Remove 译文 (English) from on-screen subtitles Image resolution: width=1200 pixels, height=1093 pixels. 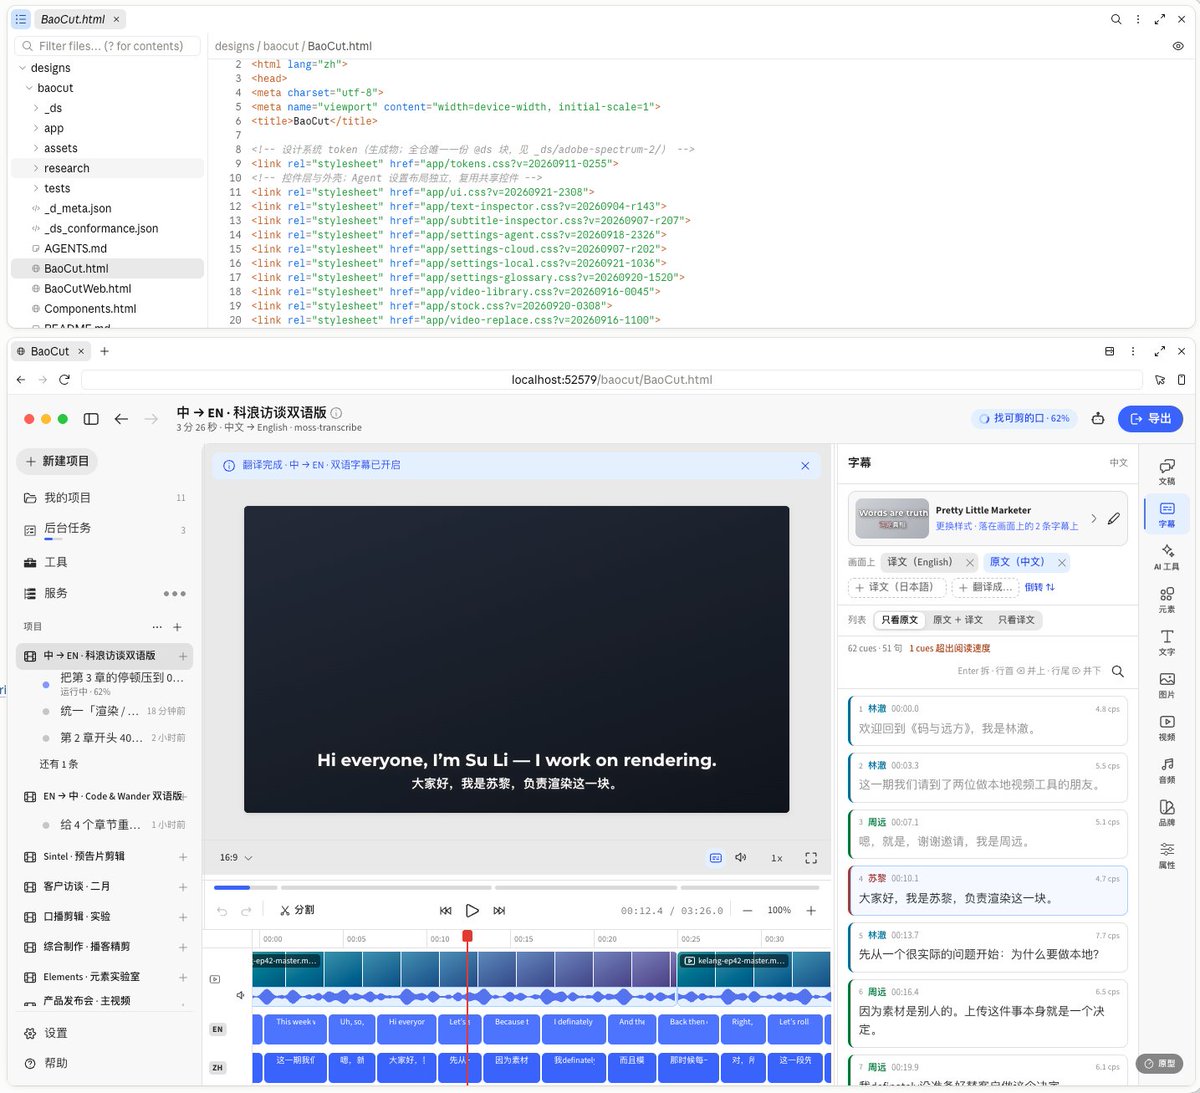(969, 562)
